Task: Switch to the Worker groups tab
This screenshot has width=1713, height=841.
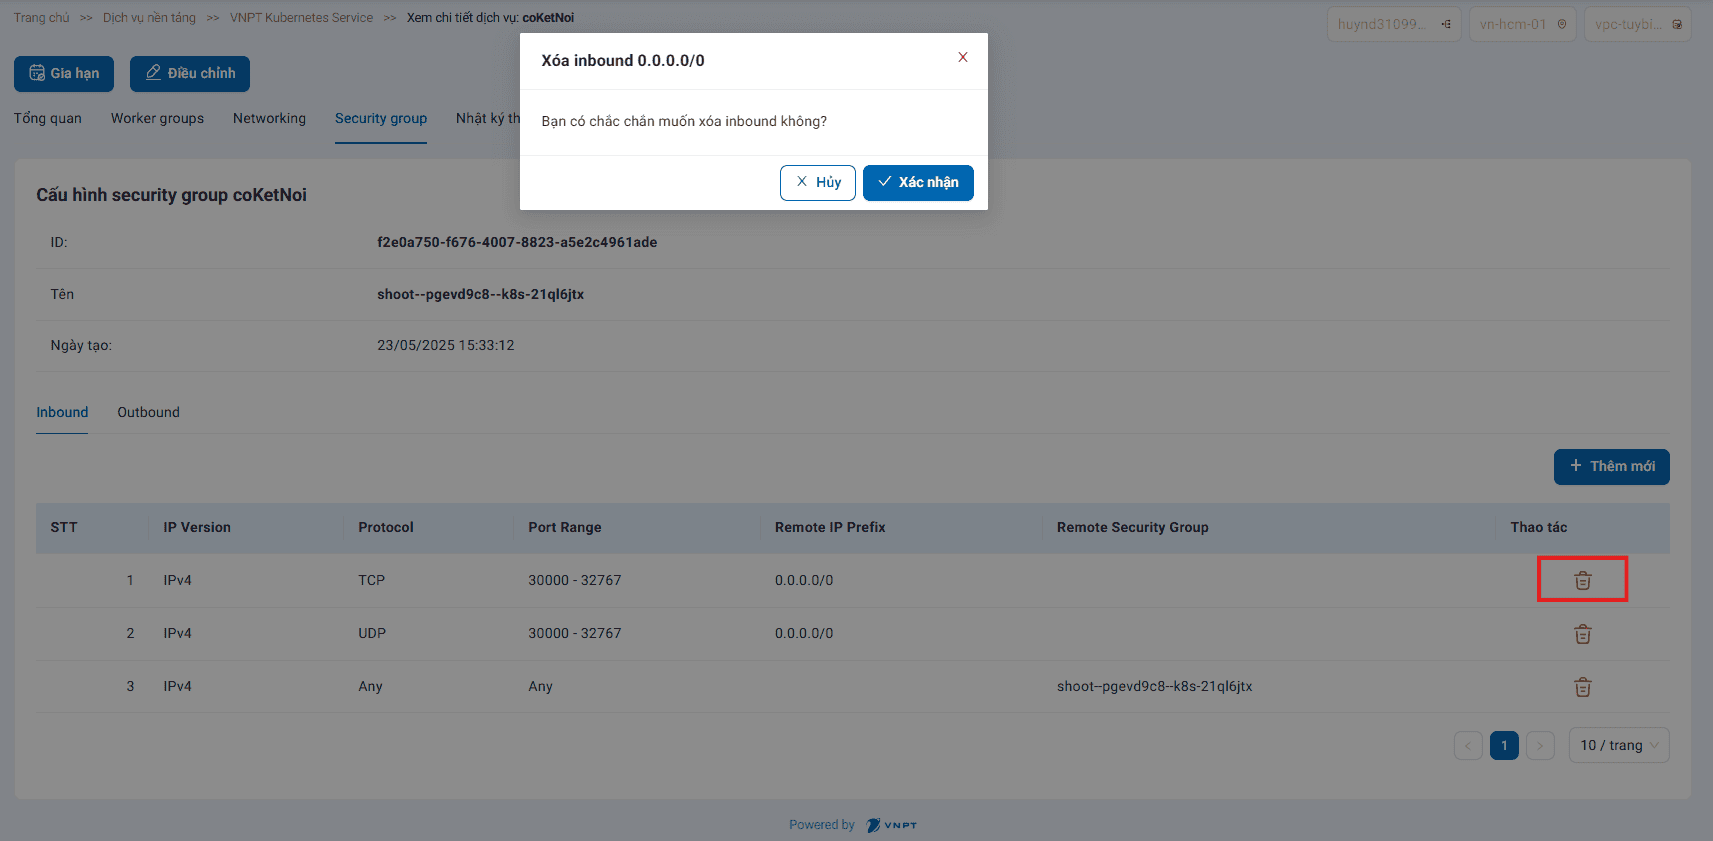Action: click(157, 118)
